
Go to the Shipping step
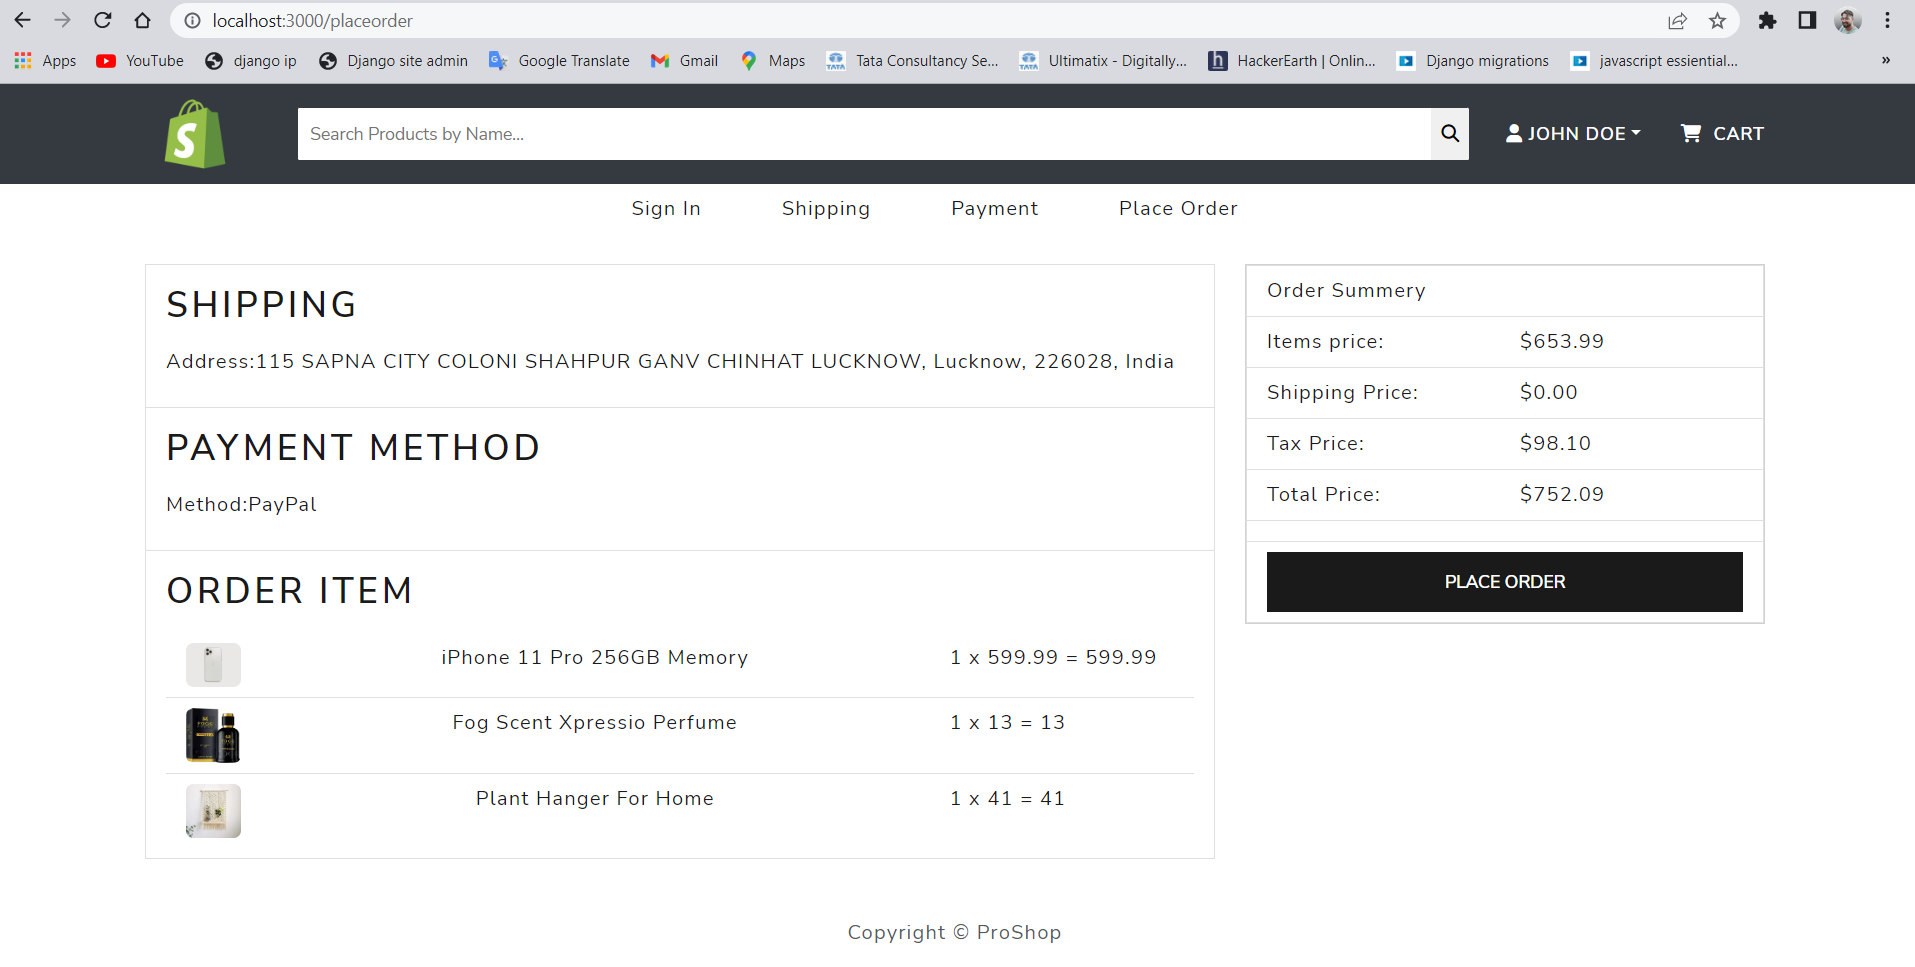coord(825,209)
